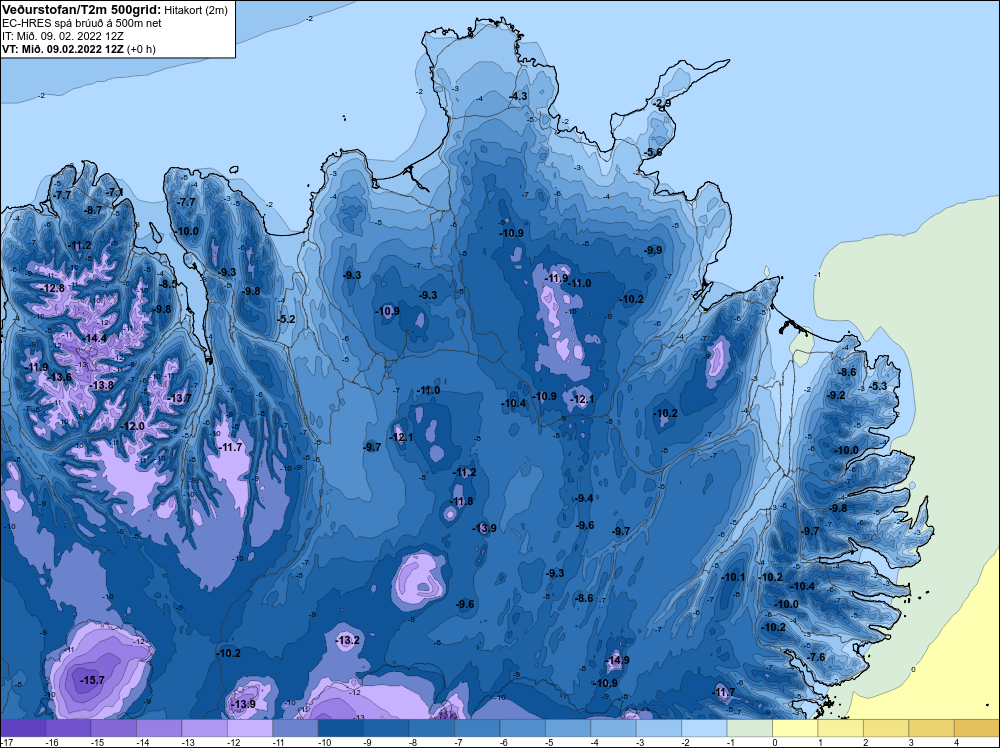
Task: Click the -15.7 temperature reading
Action: click(92, 680)
